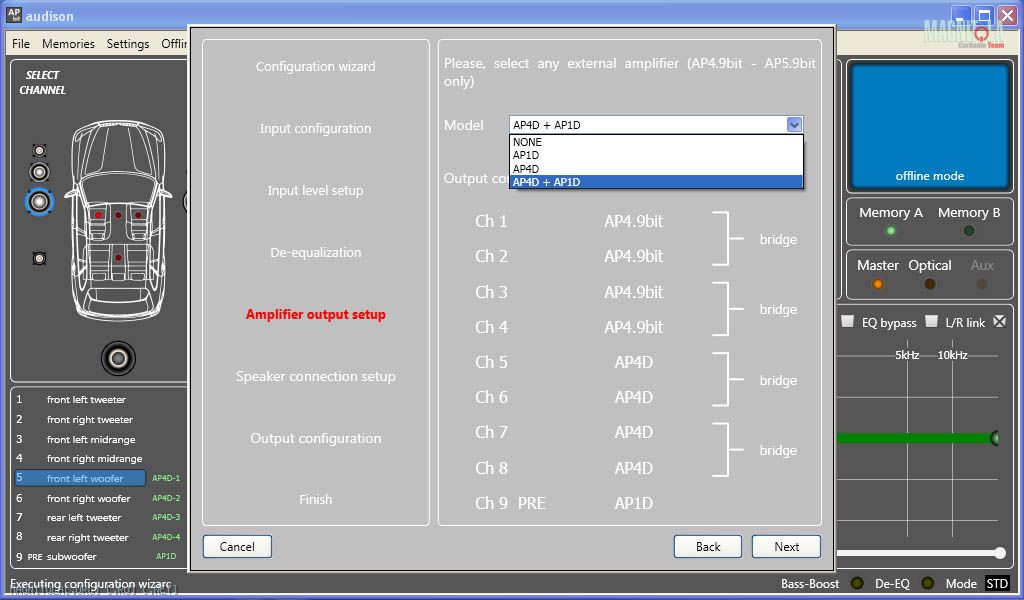Click the Next button

pos(786,546)
